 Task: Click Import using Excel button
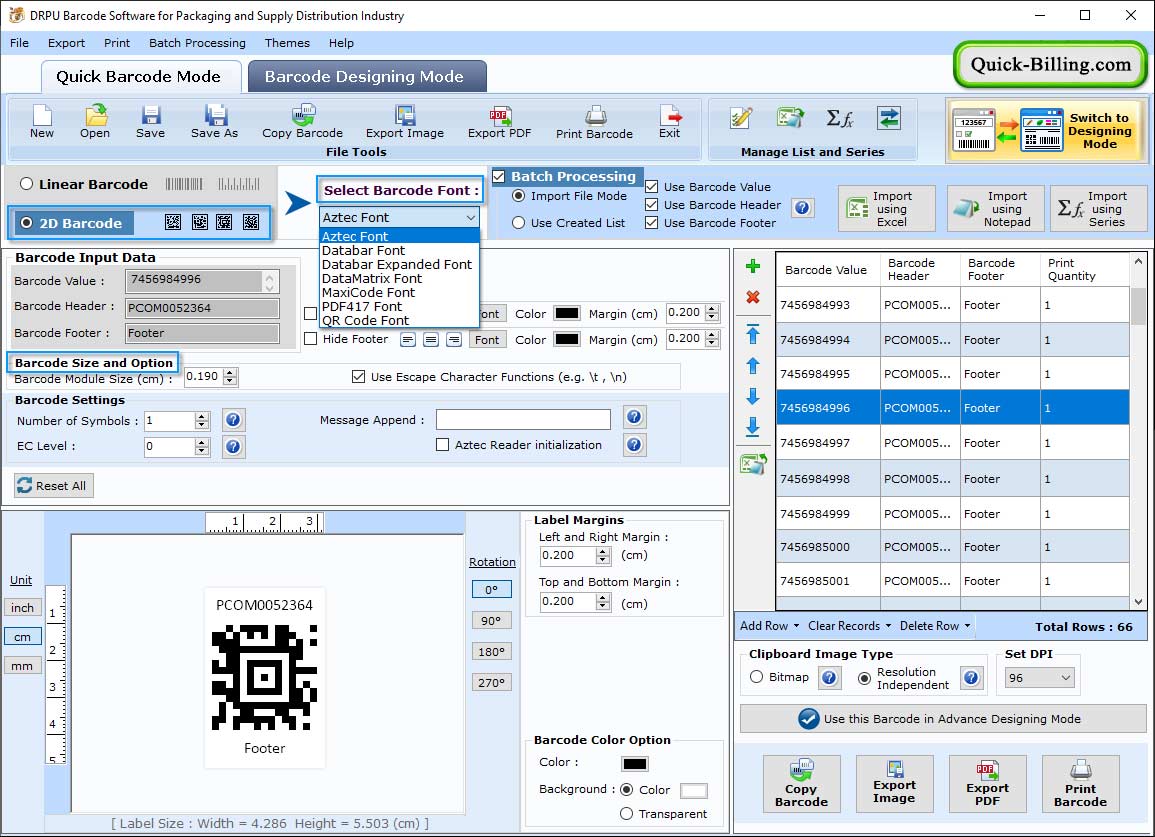click(887, 209)
